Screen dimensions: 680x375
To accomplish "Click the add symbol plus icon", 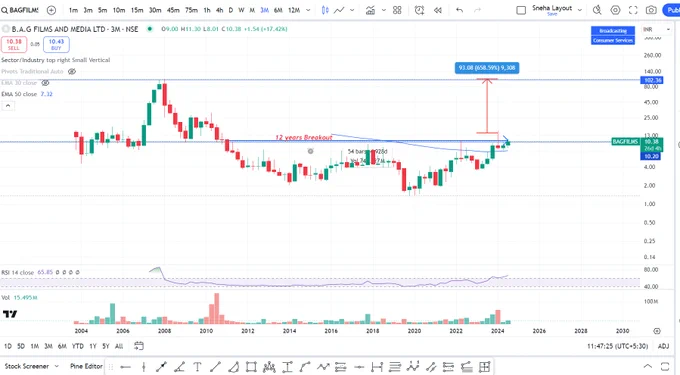I will pyautogui.click(x=51, y=10).
